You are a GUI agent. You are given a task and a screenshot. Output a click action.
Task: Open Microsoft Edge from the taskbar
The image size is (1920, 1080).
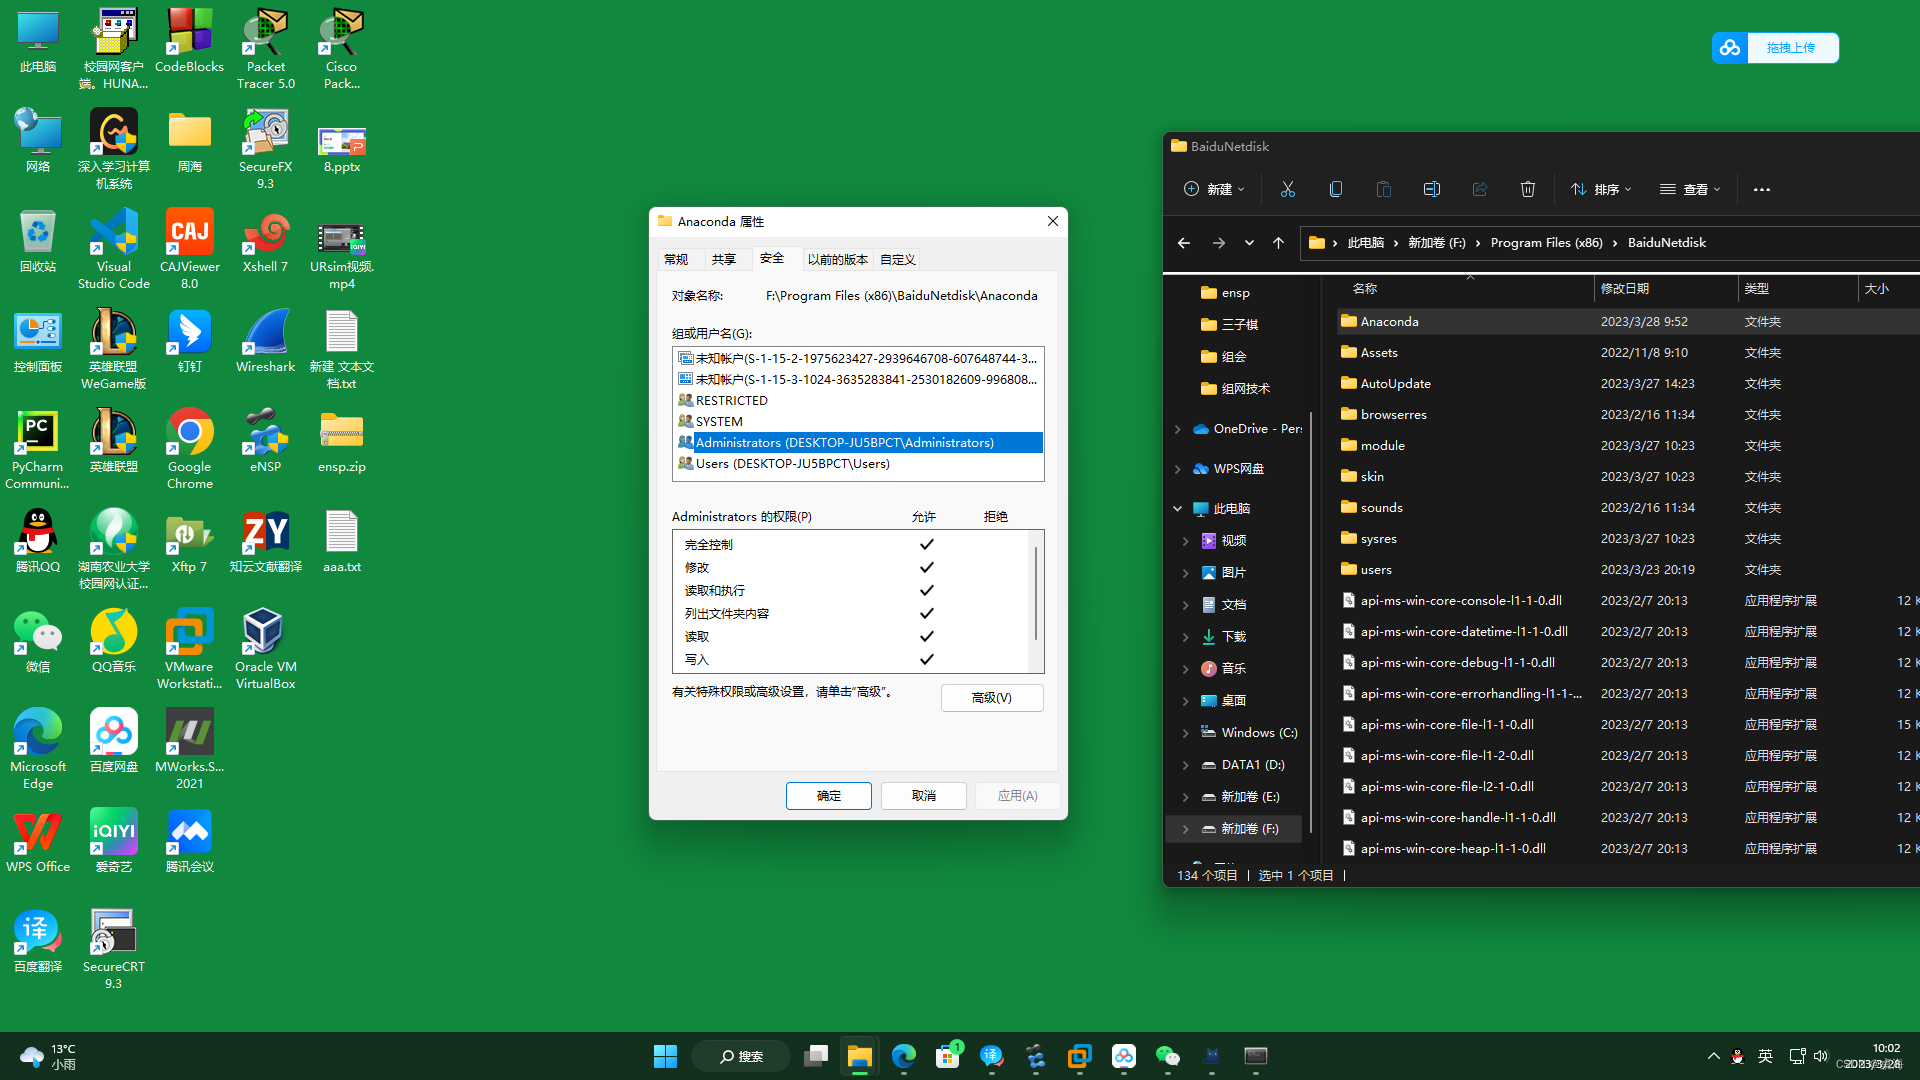[903, 1056]
